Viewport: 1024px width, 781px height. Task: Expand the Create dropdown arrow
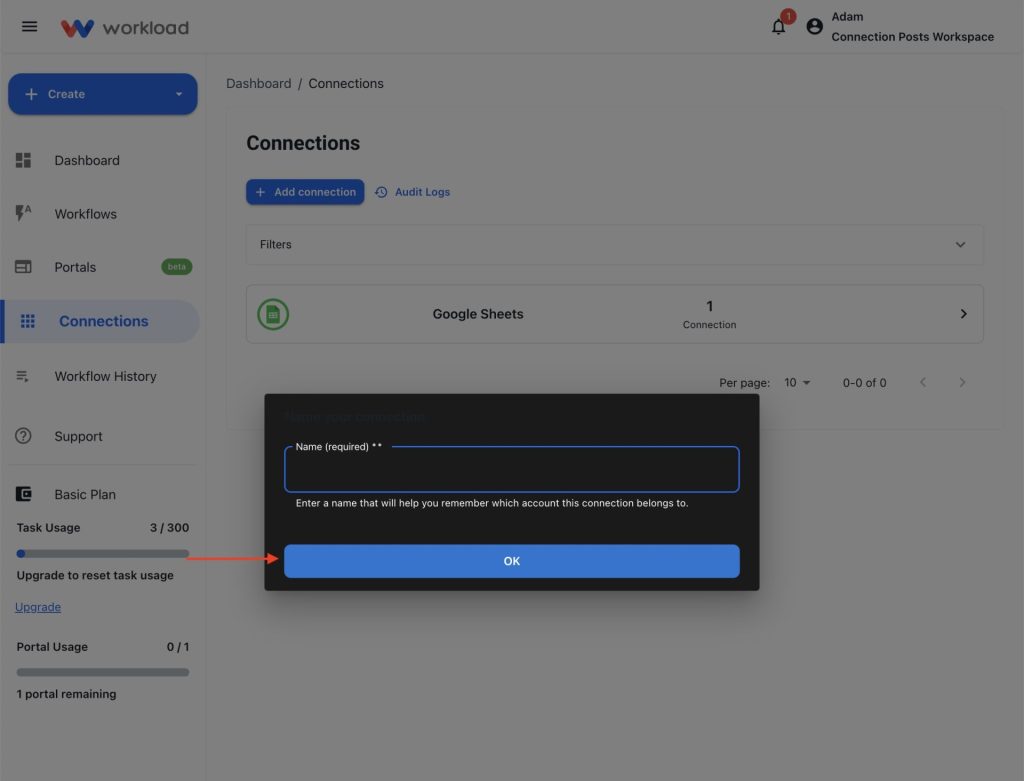[179, 94]
